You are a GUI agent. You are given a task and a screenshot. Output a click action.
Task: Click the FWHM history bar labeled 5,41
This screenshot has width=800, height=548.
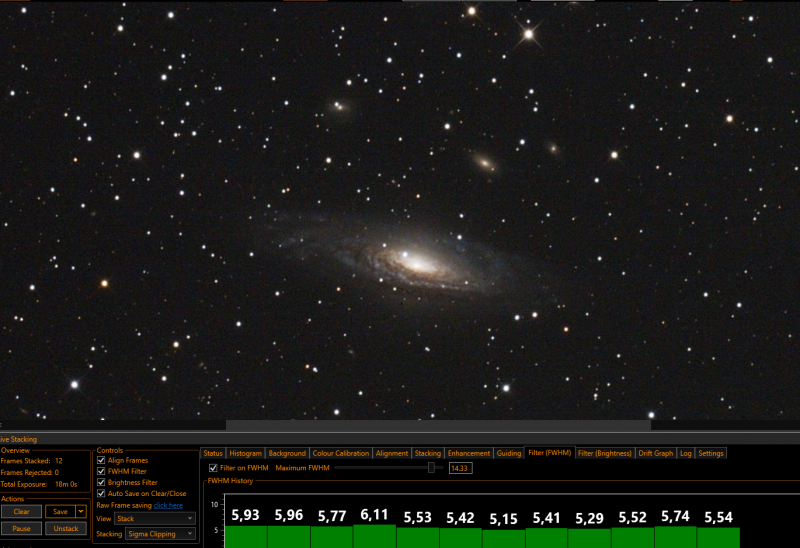[546, 538]
